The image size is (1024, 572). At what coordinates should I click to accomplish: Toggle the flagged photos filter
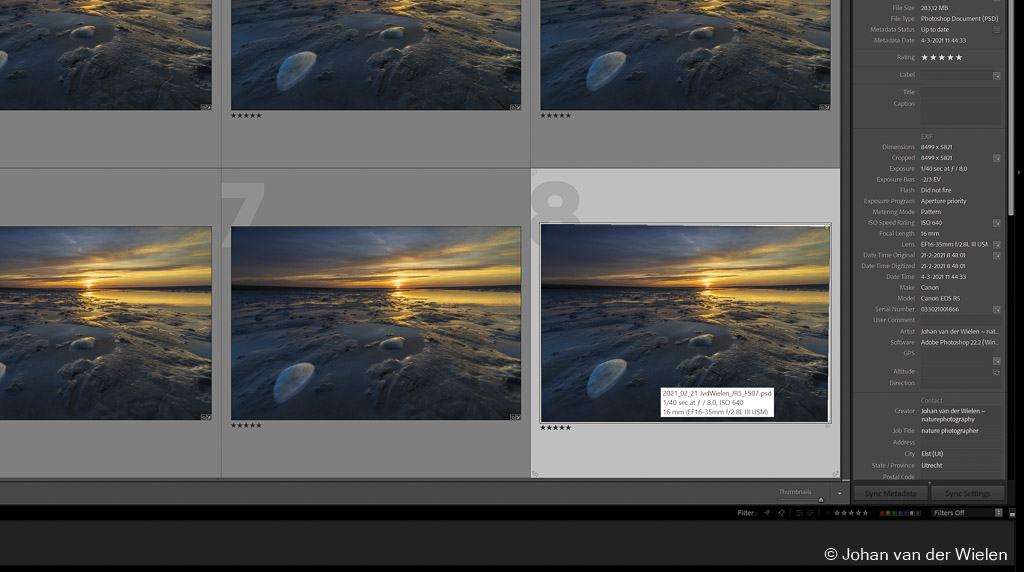coord(767,513)
